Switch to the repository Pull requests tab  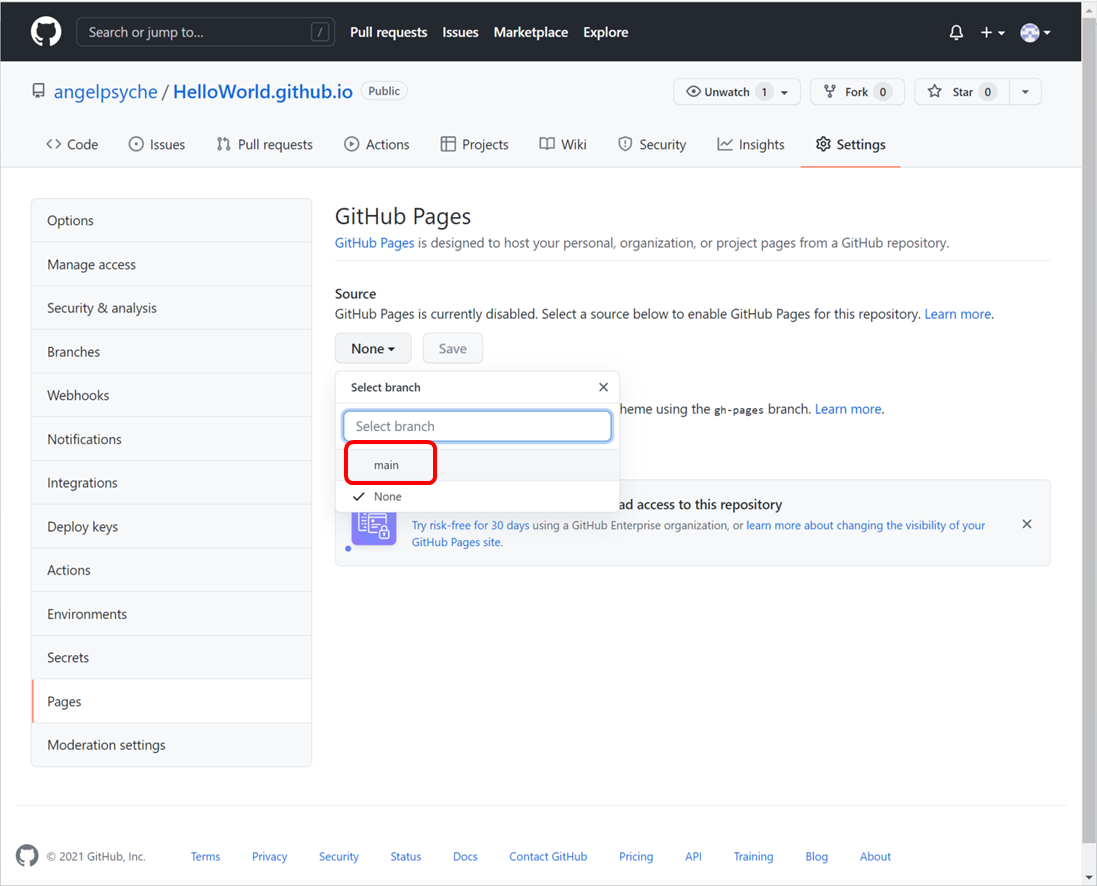[x=264, y=144]
